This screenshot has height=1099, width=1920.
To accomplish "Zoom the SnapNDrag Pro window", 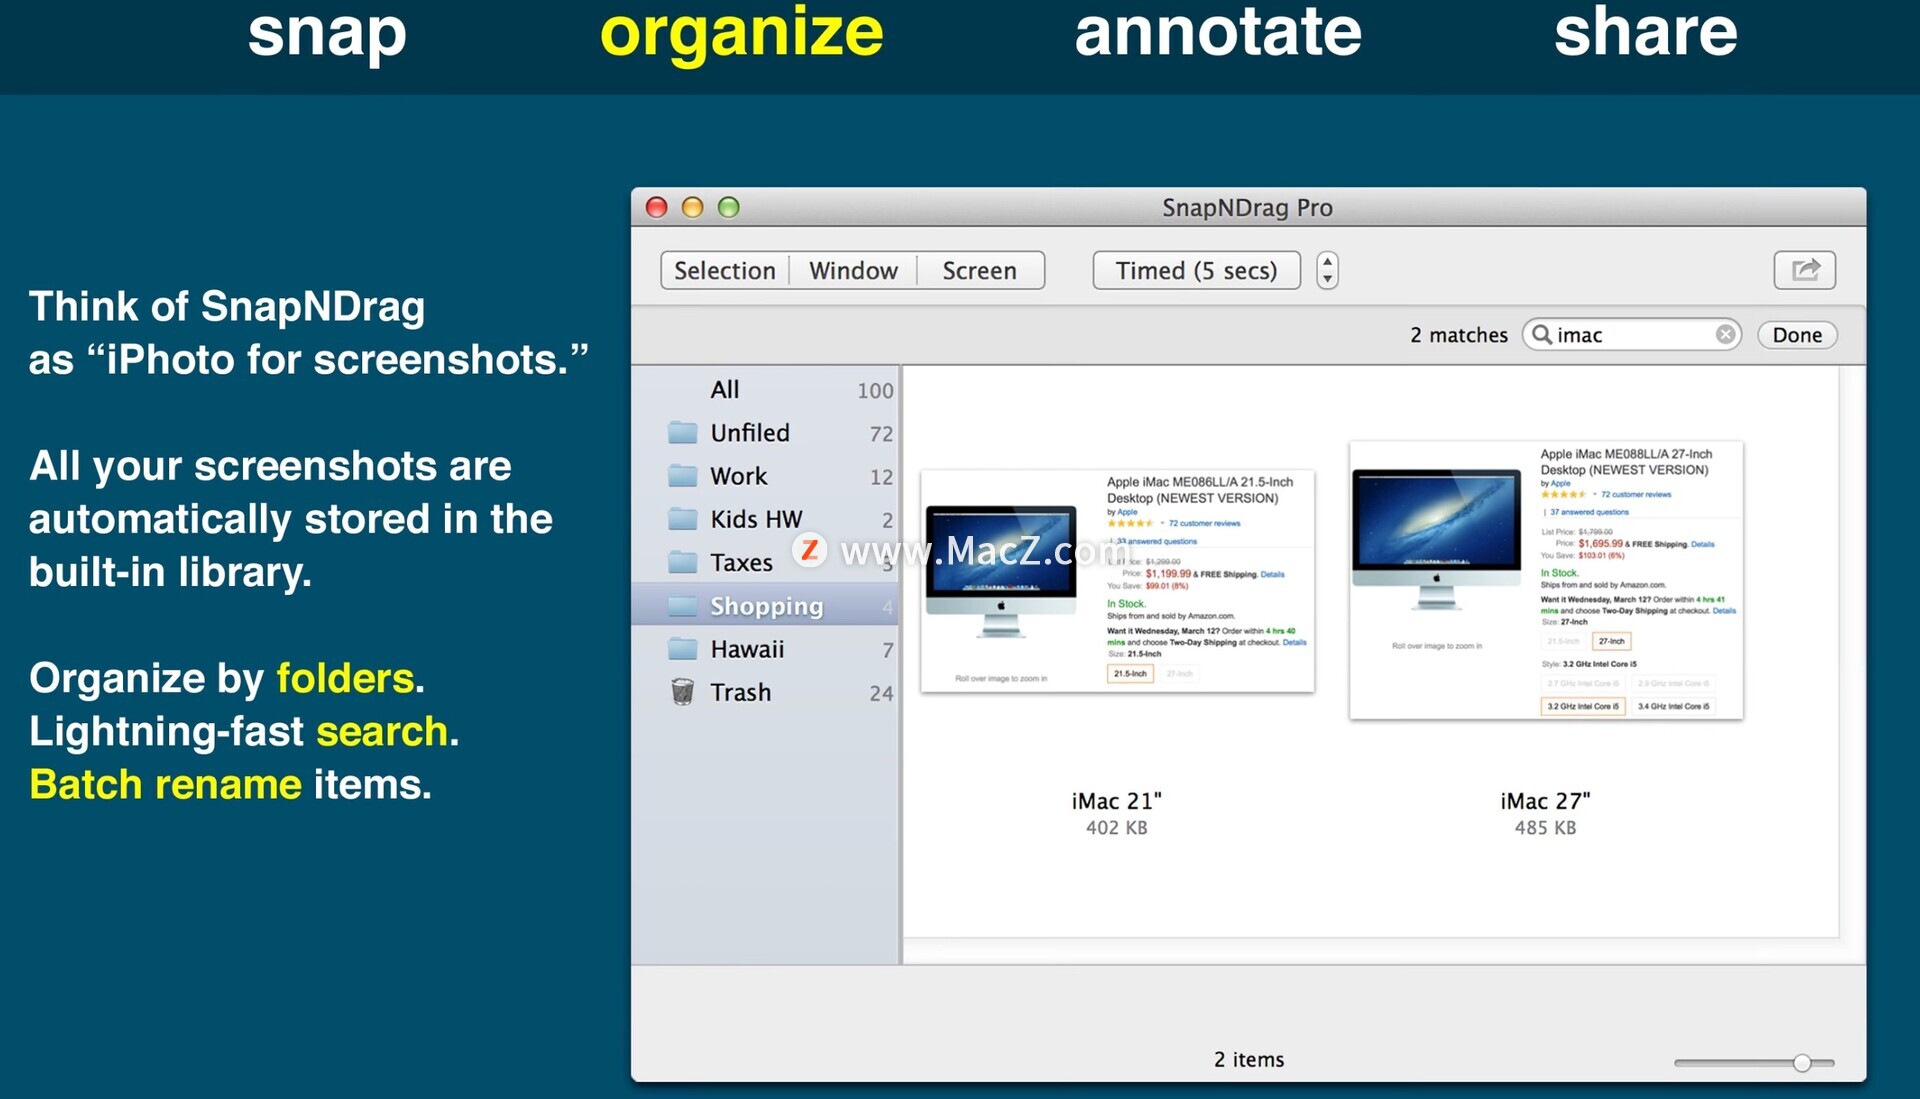I will coord(729,207).
